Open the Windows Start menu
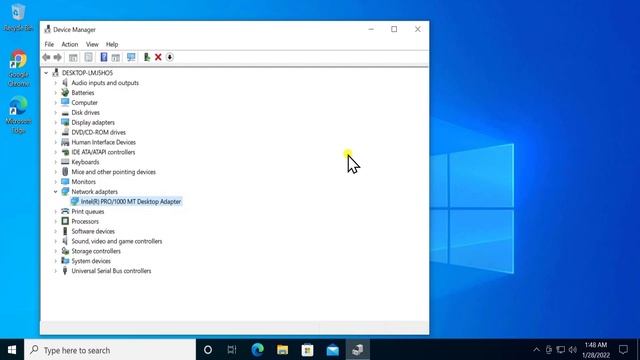 coord(12,350)
